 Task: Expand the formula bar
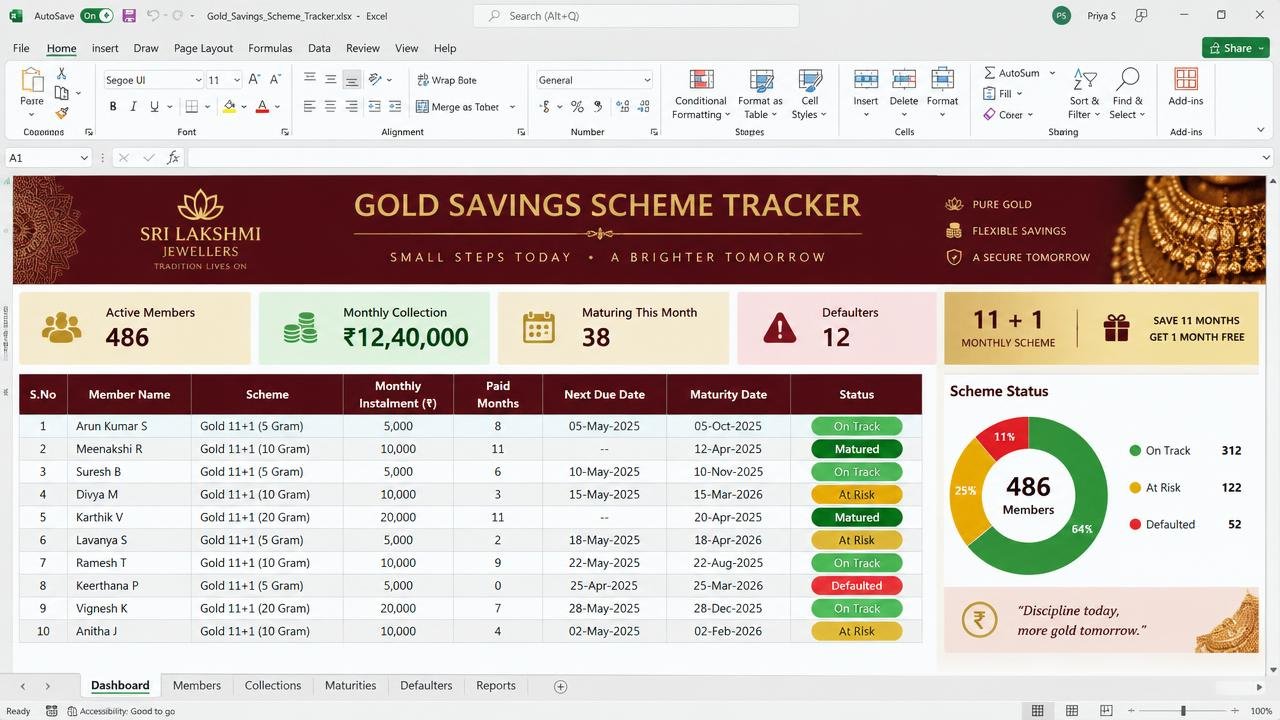(1267, 158)
